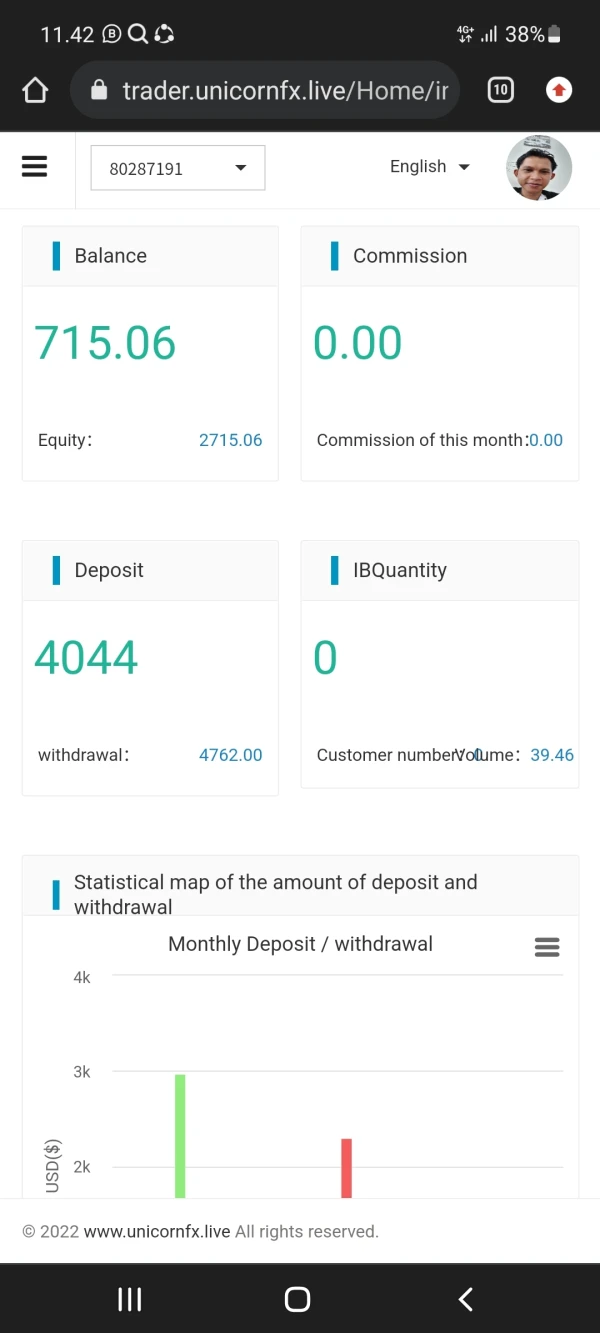Select the green deposit bar in chart
The image size is (600, 1333).
pos(180,1135)
